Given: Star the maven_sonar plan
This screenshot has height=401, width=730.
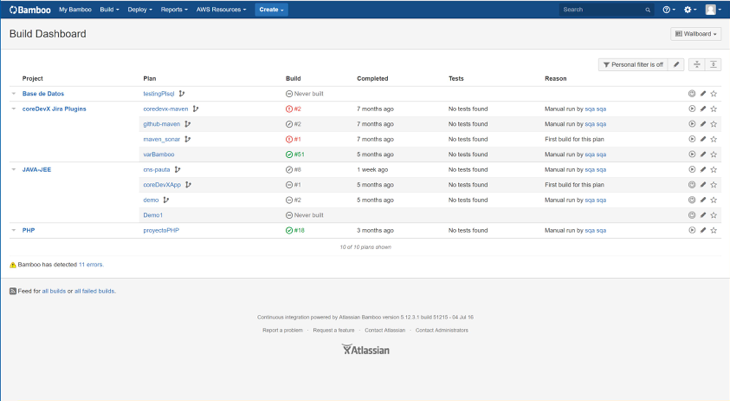Looking at the screenshot, I should [714, 139].
